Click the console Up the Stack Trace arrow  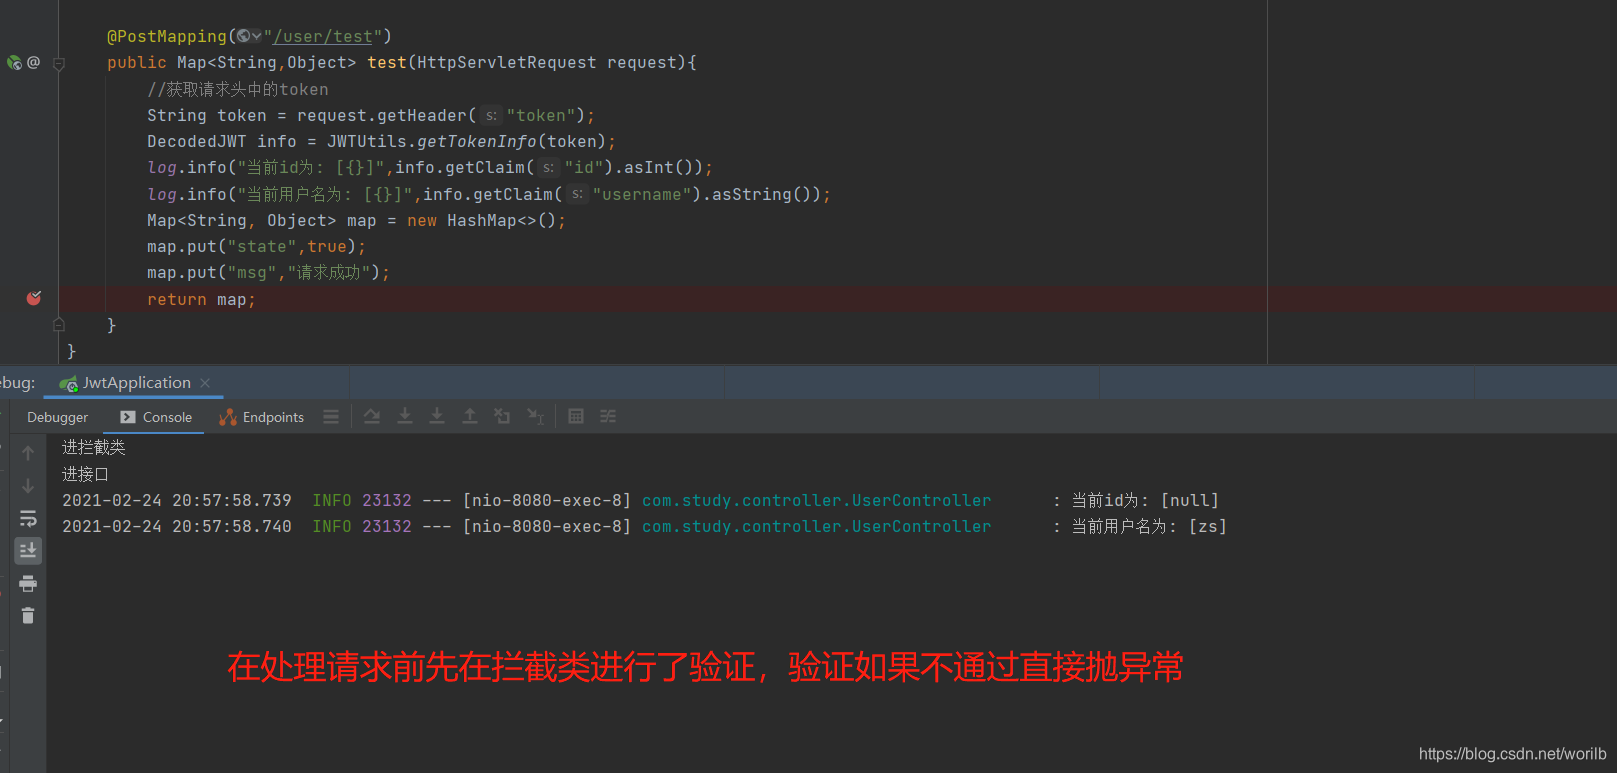pyautogui.click(x=28, y=453)
